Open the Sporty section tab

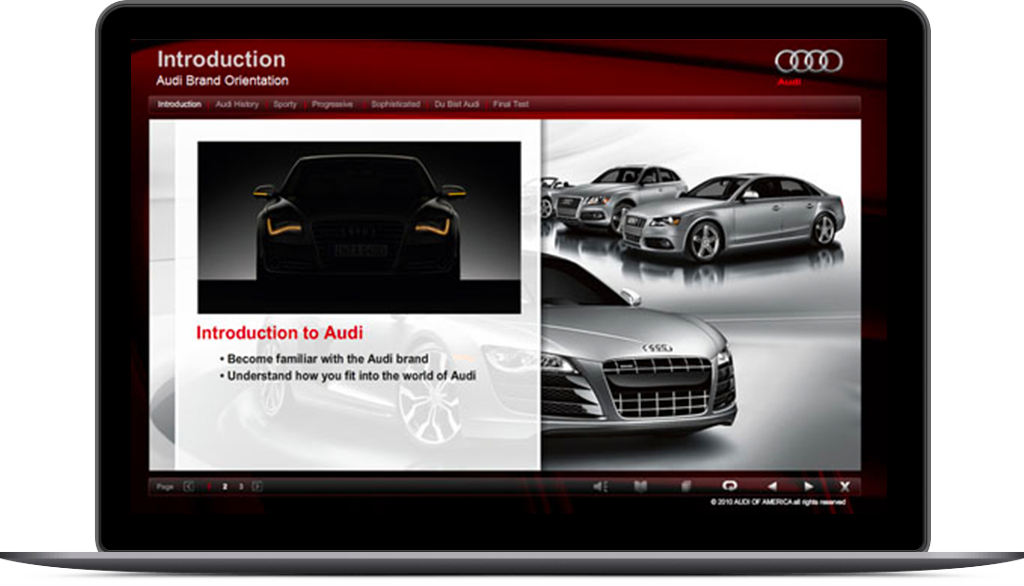(285, 104)
